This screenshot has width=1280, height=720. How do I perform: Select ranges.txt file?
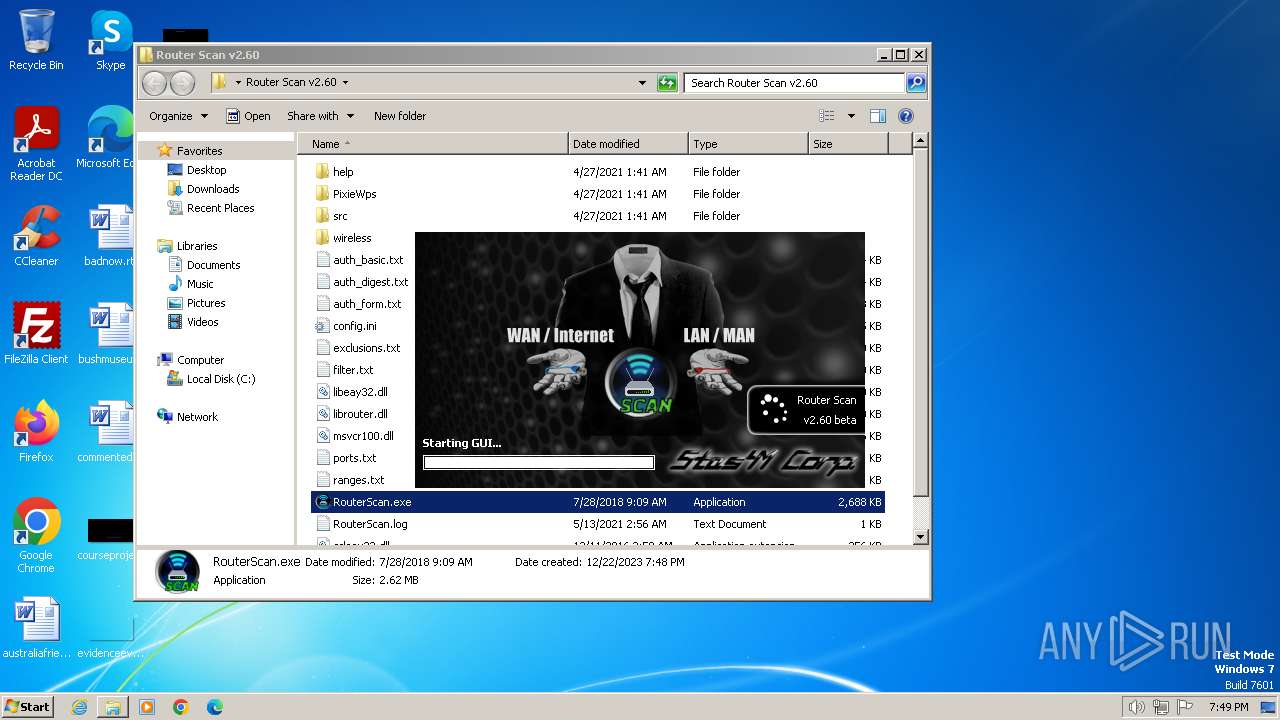point(349,480)
